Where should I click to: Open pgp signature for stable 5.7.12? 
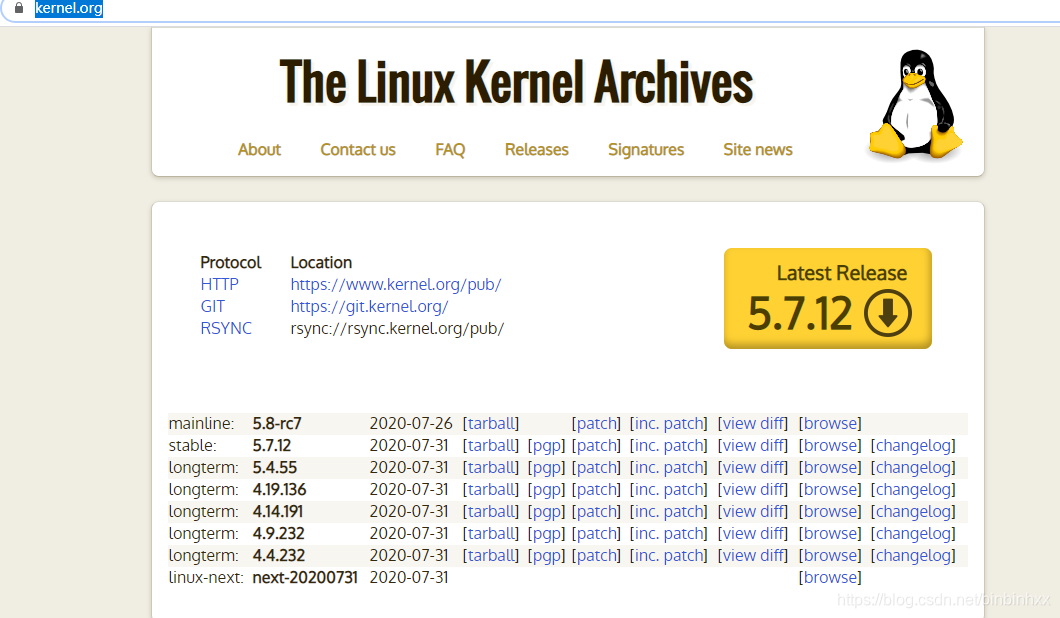[x=546, y=446]
